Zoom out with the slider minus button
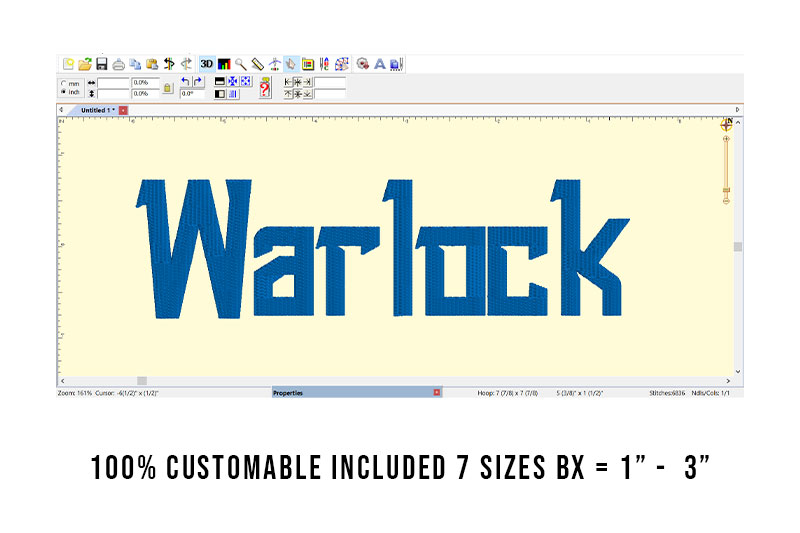 pos(726,201)
